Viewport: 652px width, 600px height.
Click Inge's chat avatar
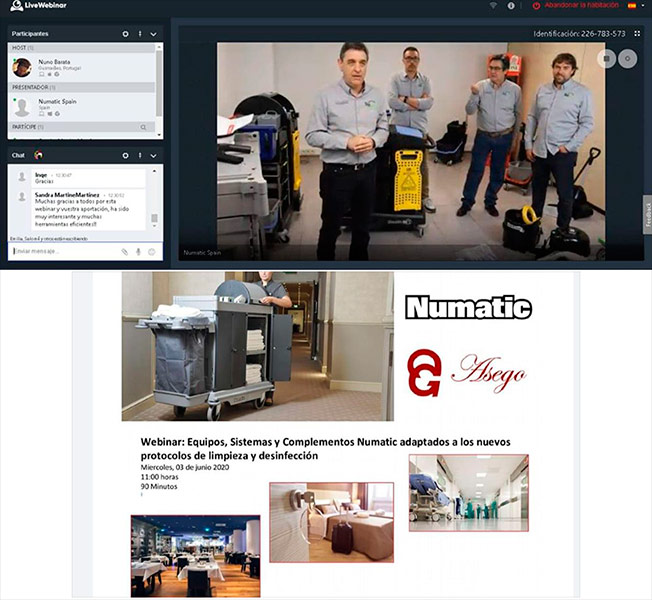[x=22, y=177]
